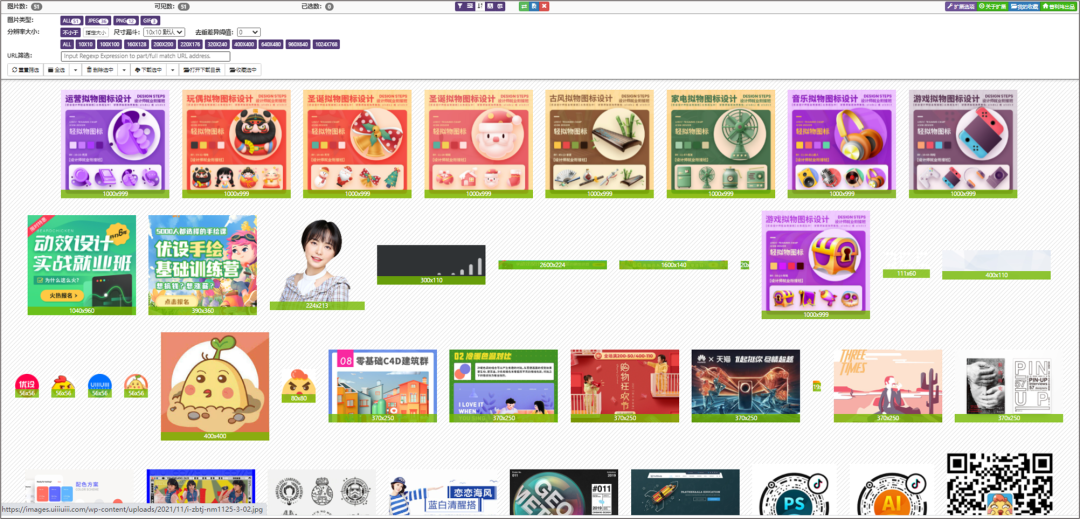1080x519 pixels.
Task: Select the 224x213 woman portrait thumbnail
Action: [x=317, y=259]
